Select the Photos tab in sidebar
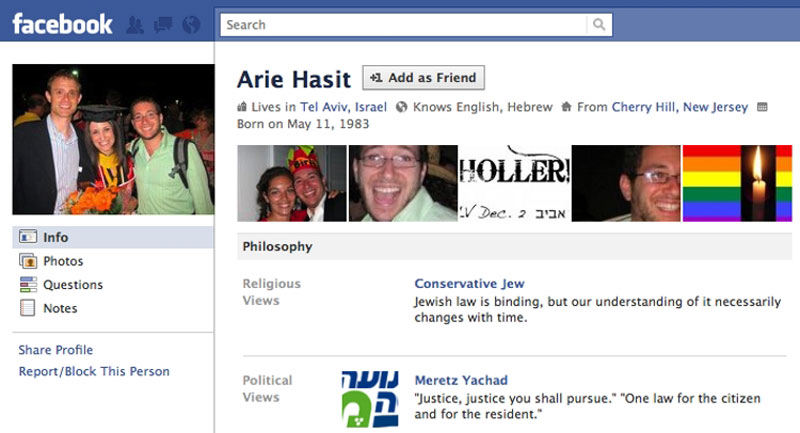800x433 pixels. pos(113,261)
